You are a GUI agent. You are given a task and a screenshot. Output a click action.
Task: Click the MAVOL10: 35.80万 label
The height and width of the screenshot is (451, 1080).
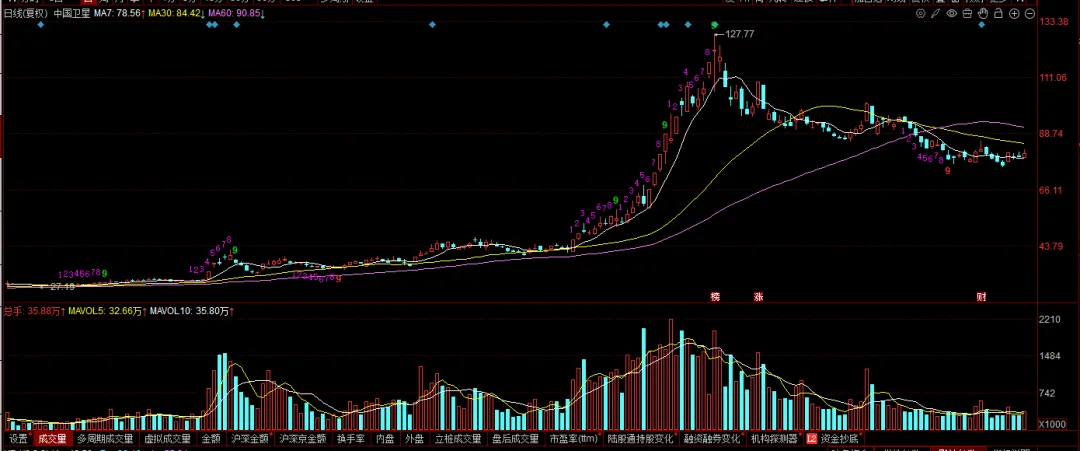[x=192, y=311]
